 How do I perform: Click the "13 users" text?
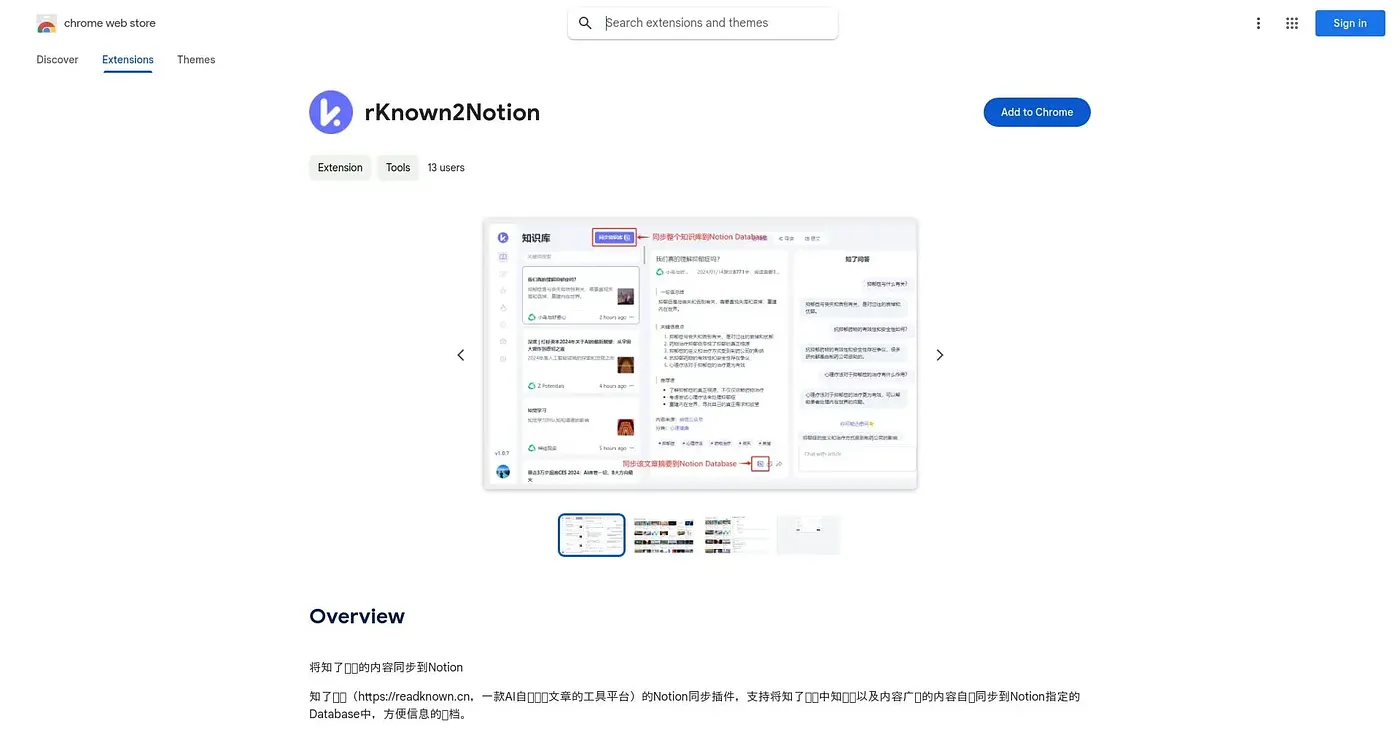pyautogui.click(x=446, y=167)
